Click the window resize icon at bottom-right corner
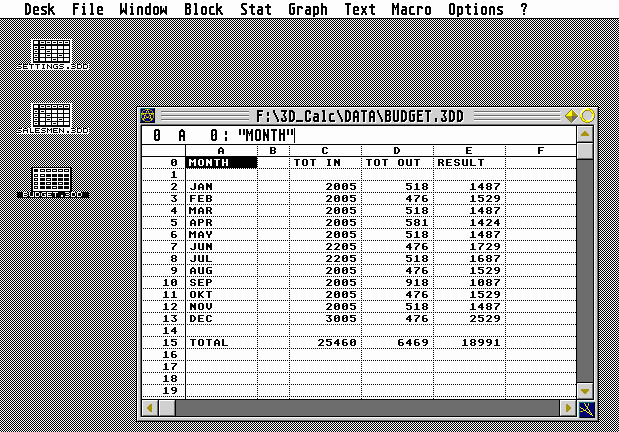This screenshot has height=432, width=619. [586, 408]
